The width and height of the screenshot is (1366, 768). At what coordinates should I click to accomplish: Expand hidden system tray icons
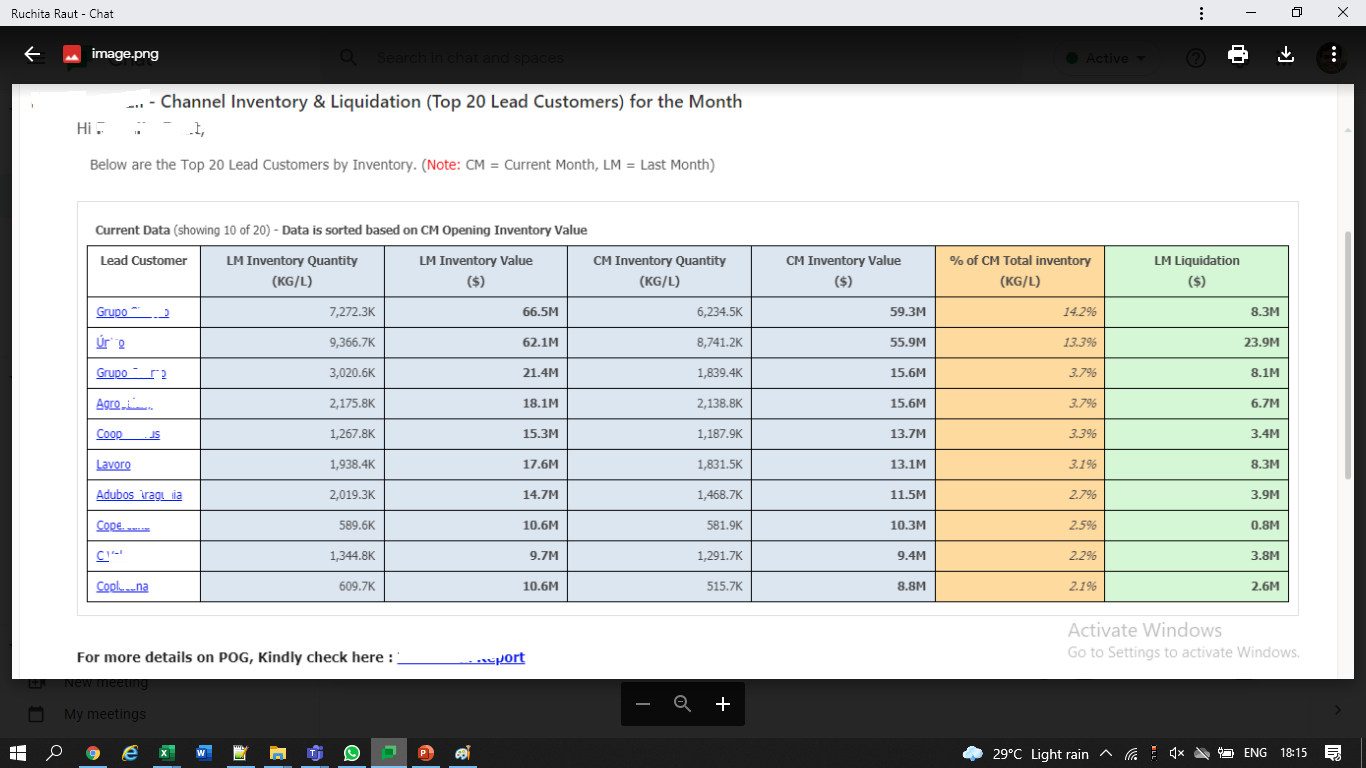pyautogui.click(x=1105, y=753)
